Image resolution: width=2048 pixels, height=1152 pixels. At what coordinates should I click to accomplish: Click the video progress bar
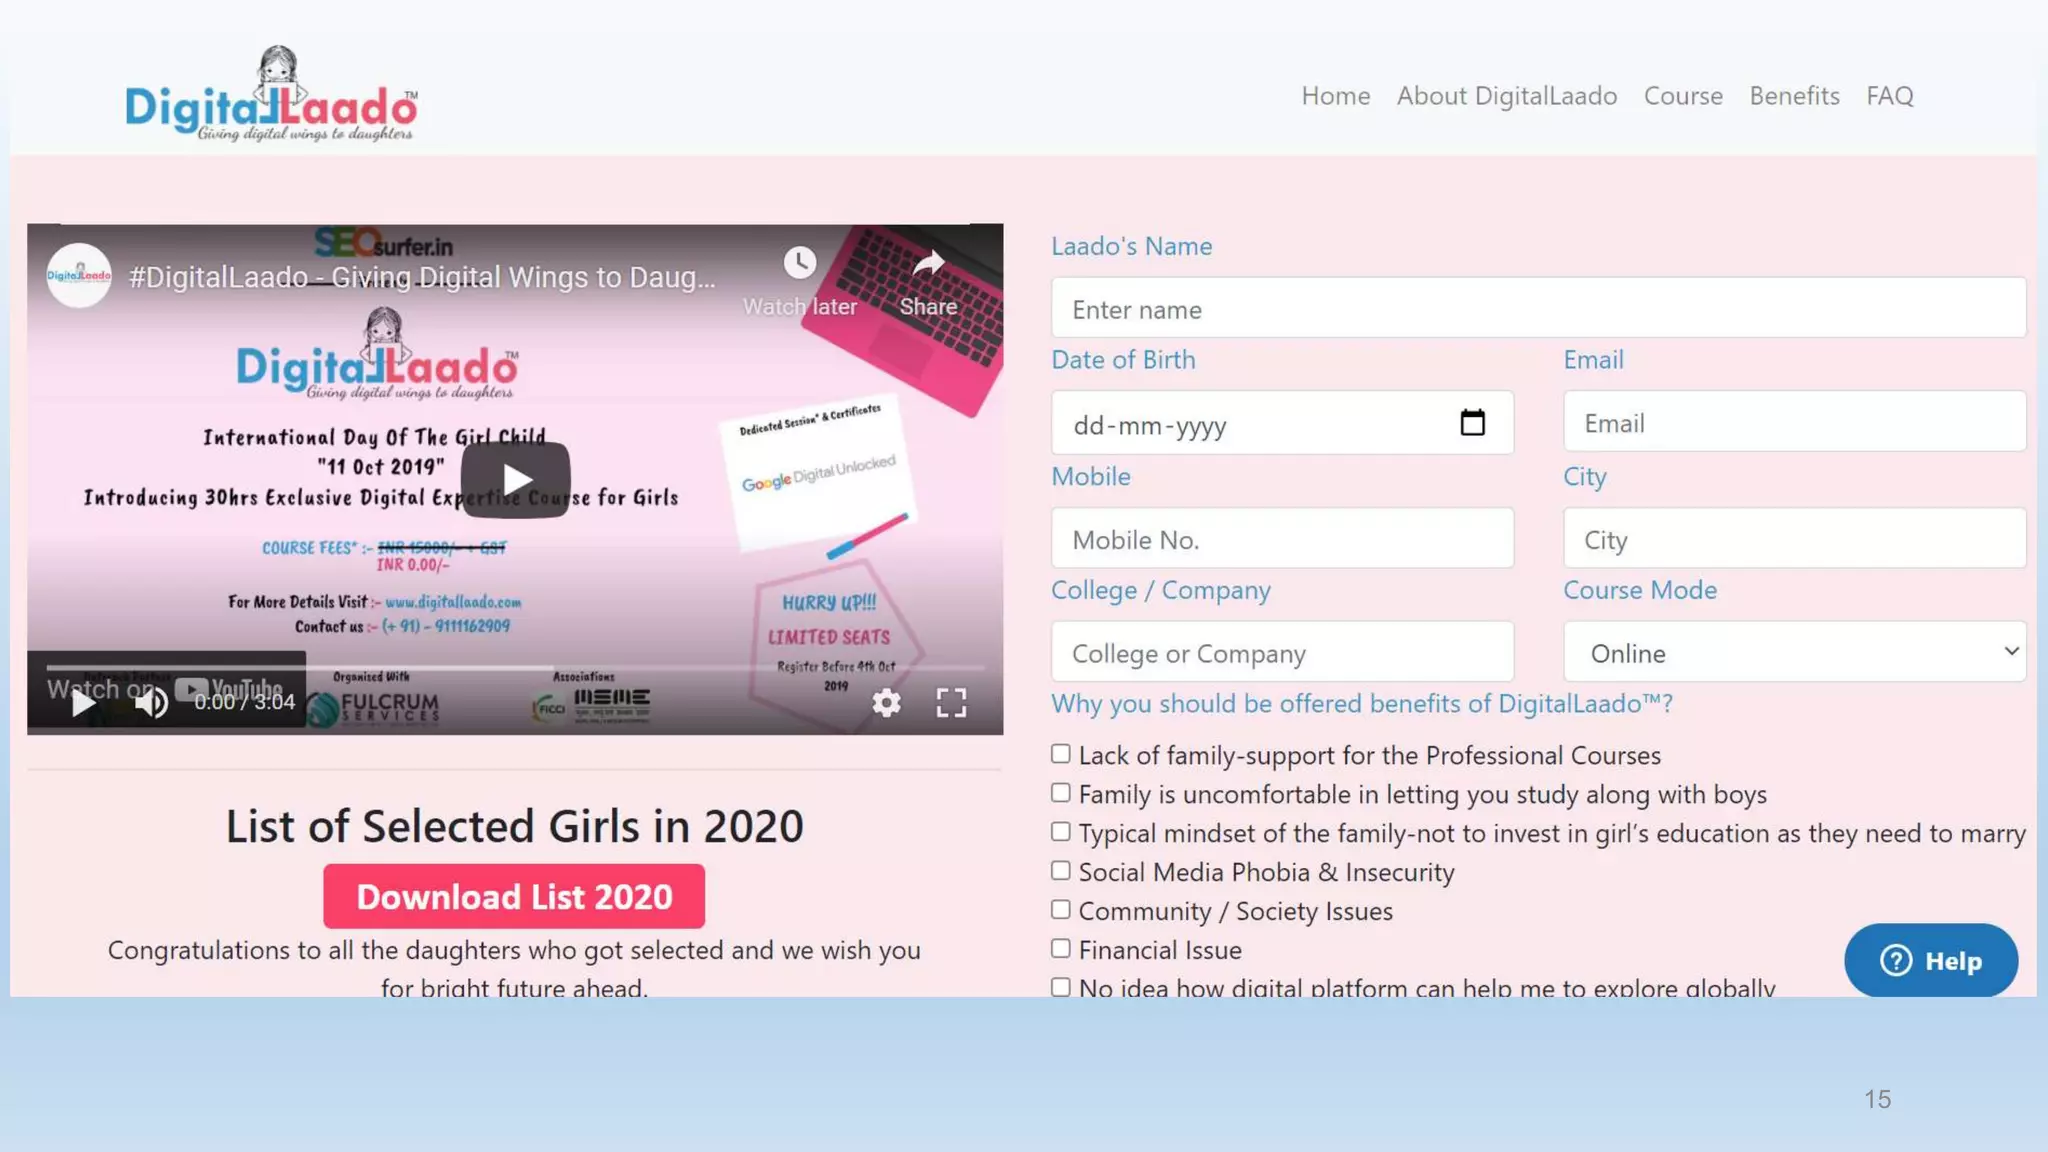(x=515, y=667)
